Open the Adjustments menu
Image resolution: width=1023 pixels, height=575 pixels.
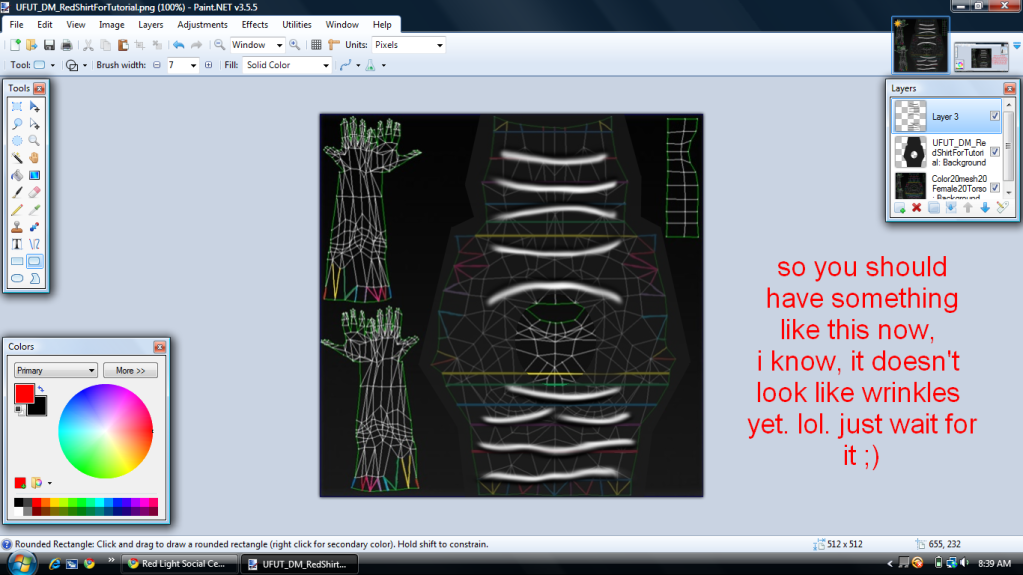[202, 25]
